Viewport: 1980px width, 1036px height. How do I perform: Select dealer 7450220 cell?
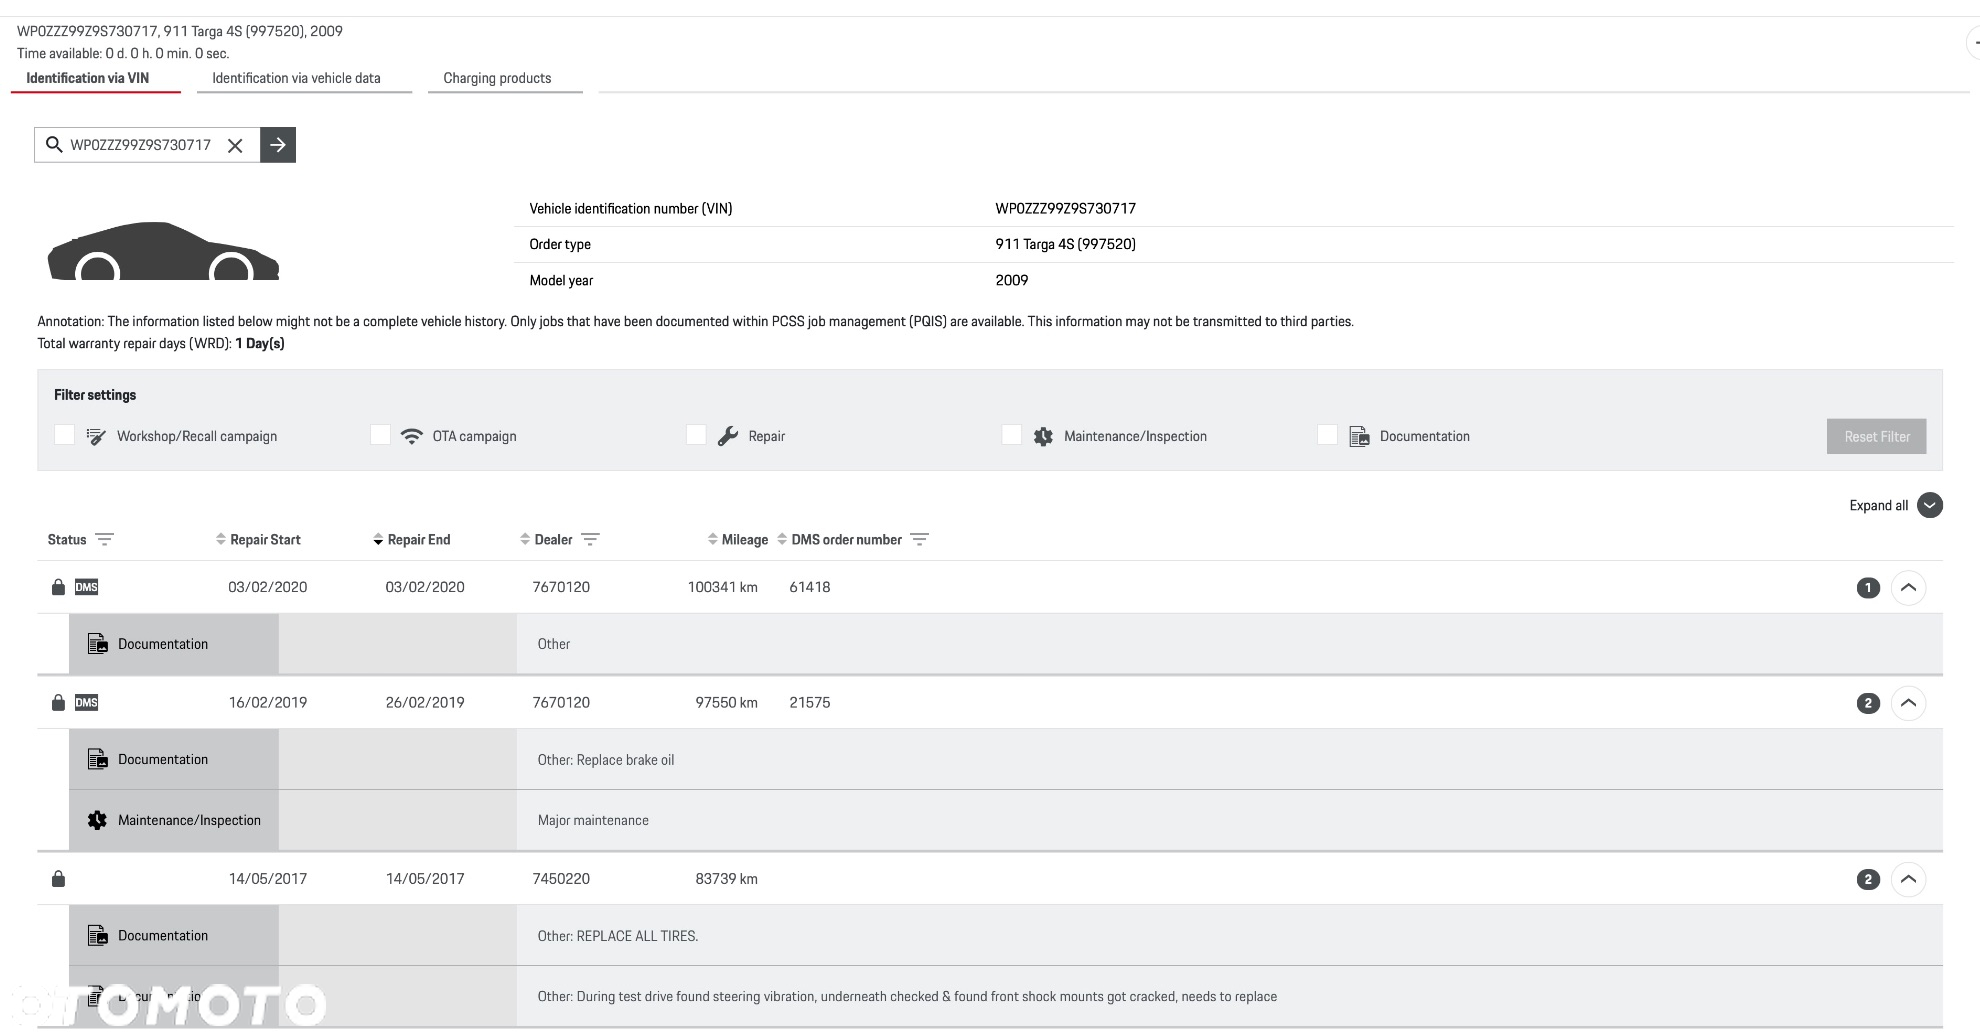tap(561, 879)
